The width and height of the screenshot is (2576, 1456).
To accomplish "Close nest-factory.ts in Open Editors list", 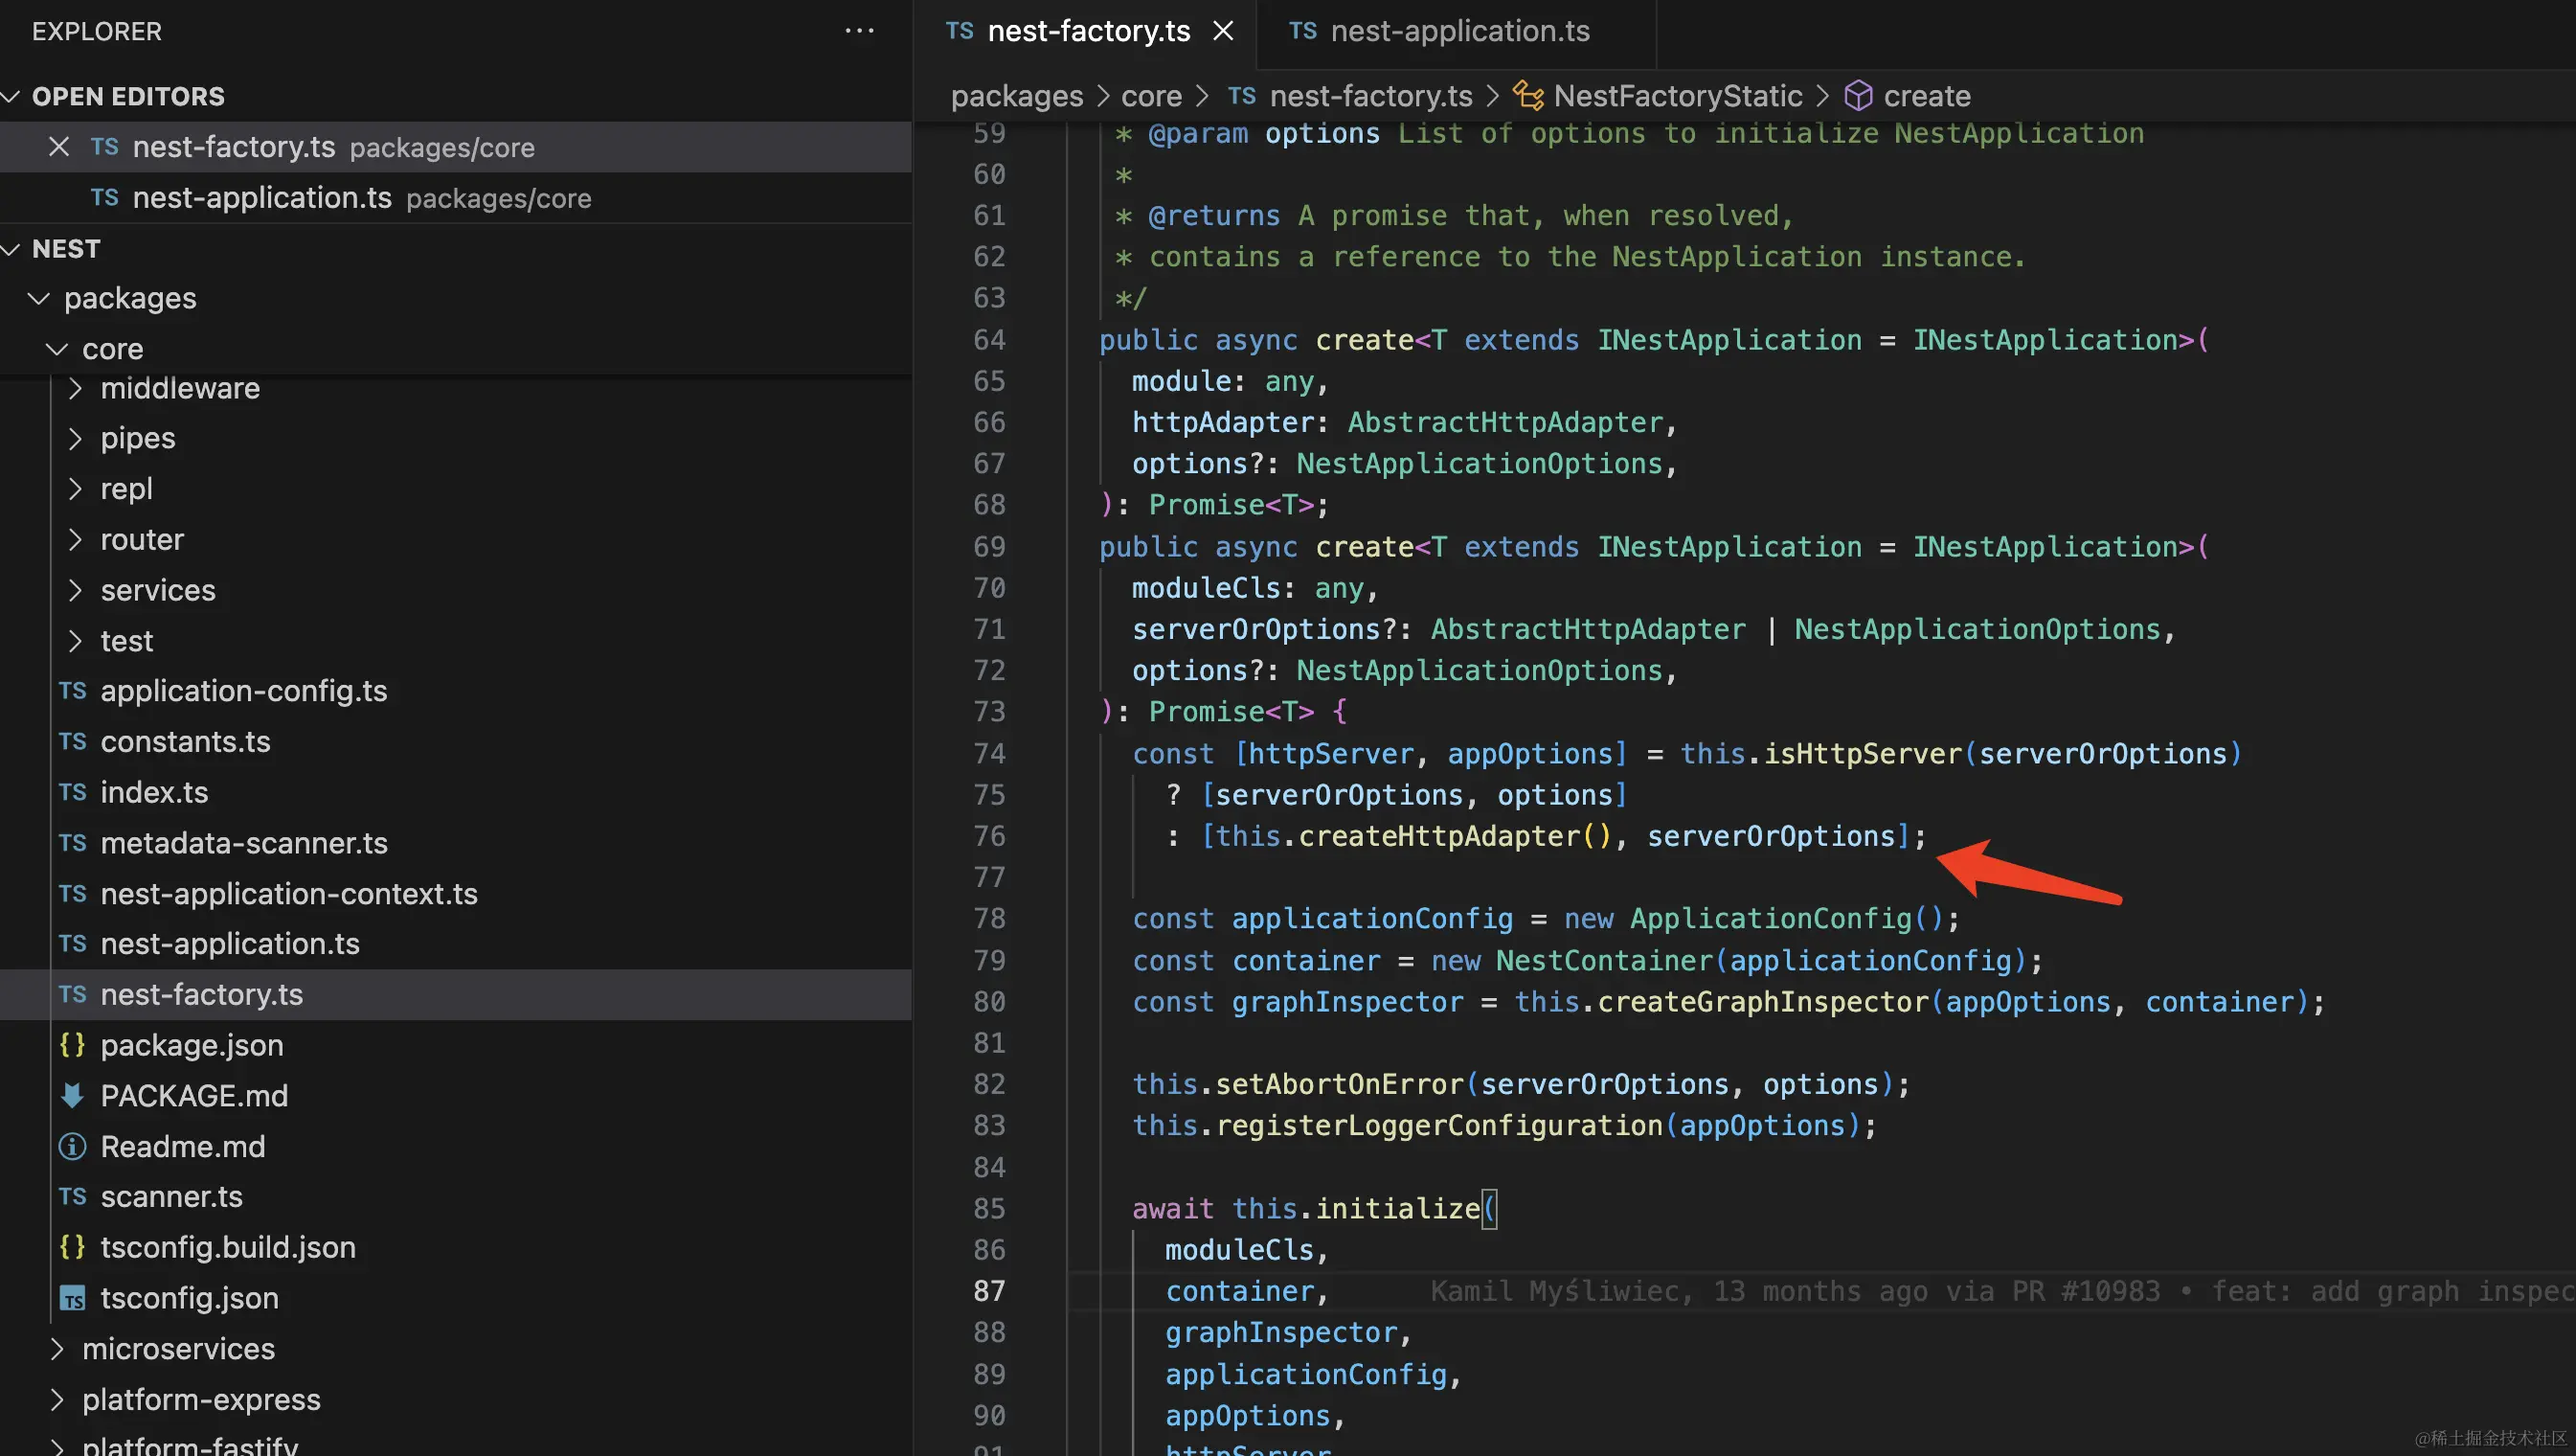I will [x=59, y=147].
